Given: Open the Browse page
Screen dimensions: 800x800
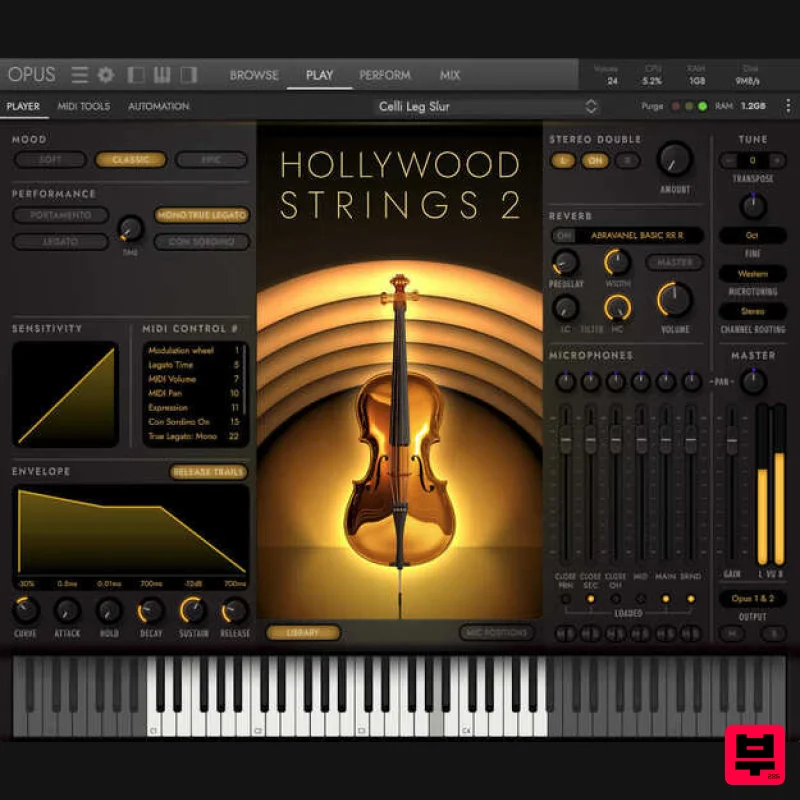Looking at the screenshot, I should 254,75.
